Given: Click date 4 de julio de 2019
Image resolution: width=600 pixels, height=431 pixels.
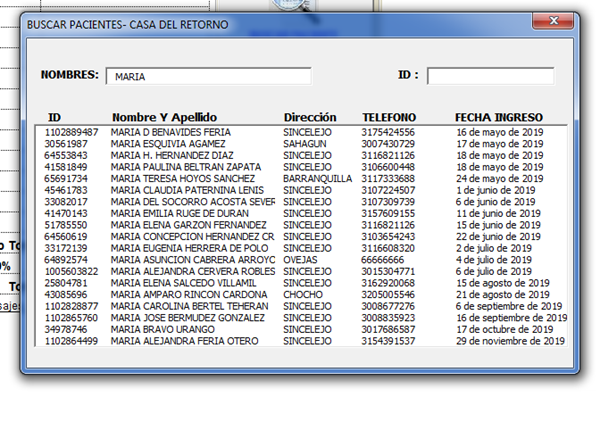Looking at the screenshot, I should click(494, 260).
